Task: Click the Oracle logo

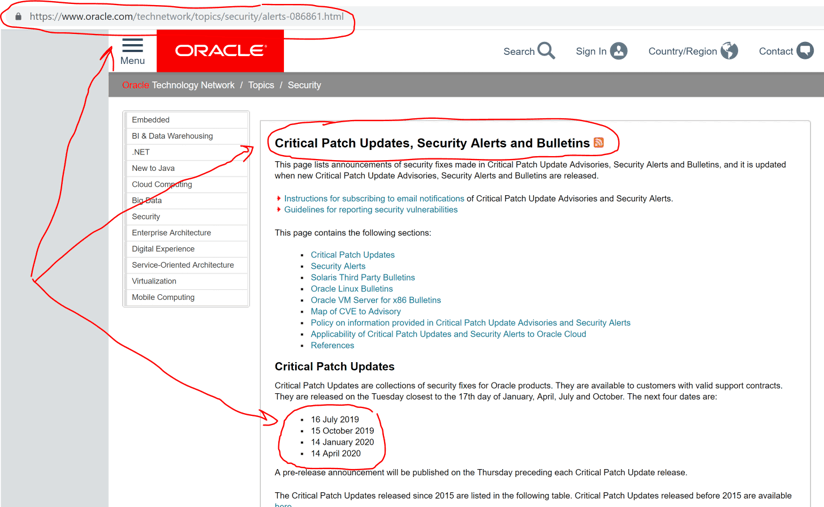Action: pos(220,50)
